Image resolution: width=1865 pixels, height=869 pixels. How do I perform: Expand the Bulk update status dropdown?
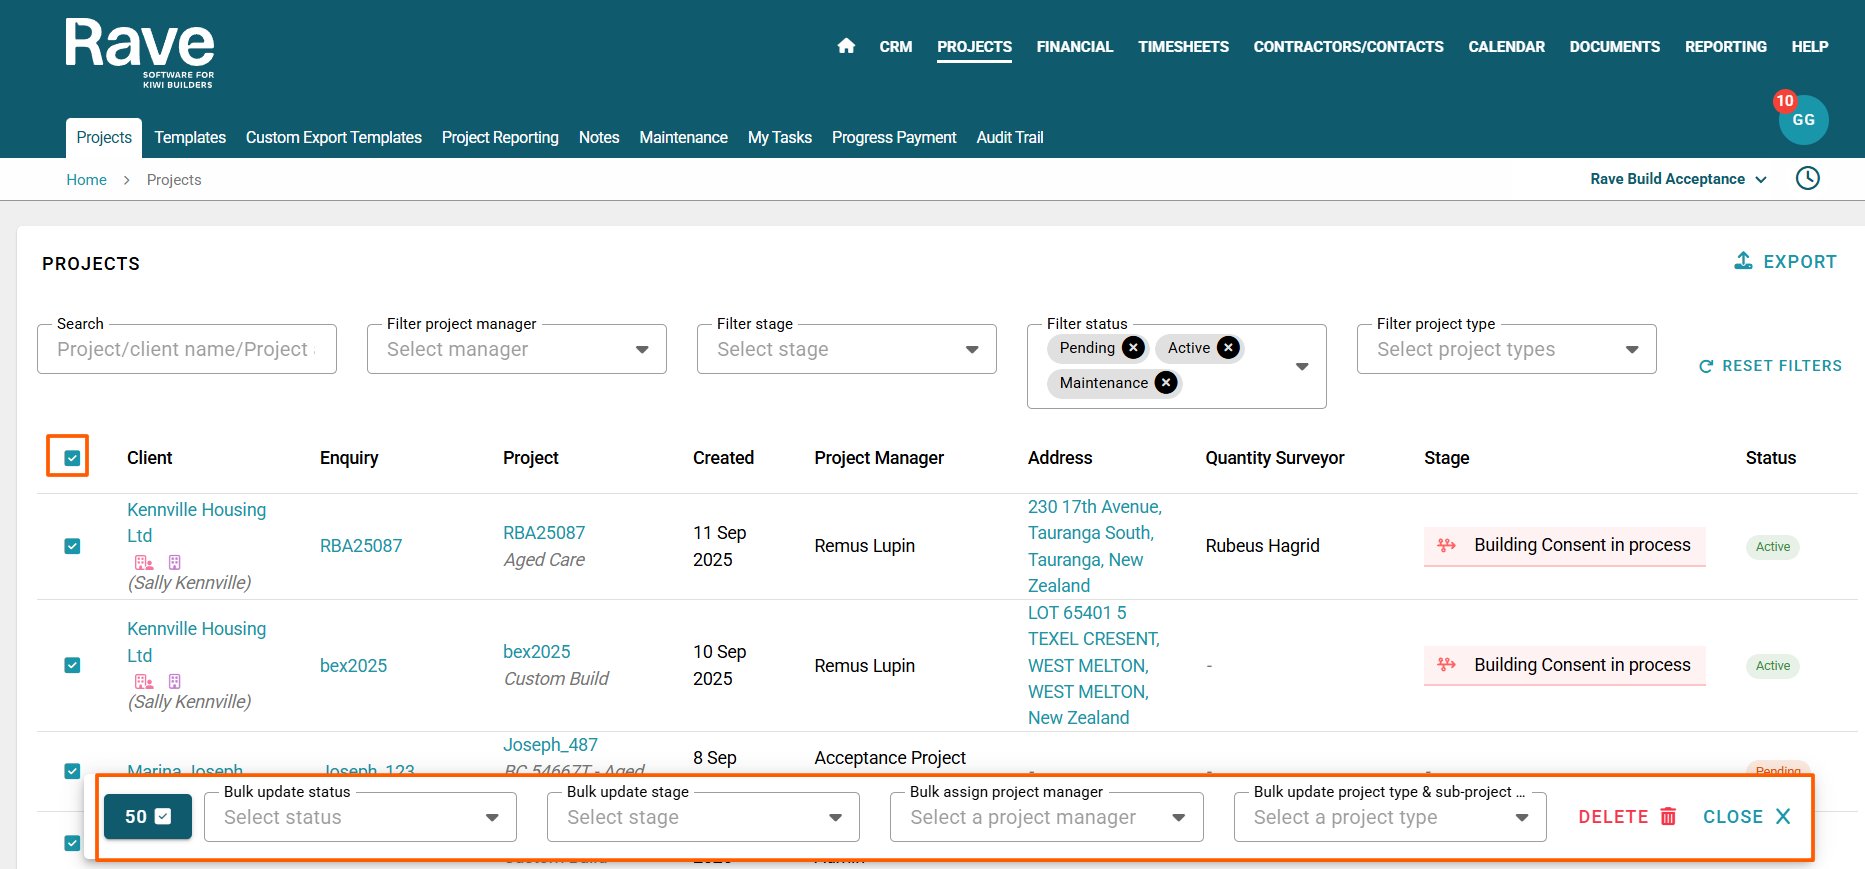point(360,818)
